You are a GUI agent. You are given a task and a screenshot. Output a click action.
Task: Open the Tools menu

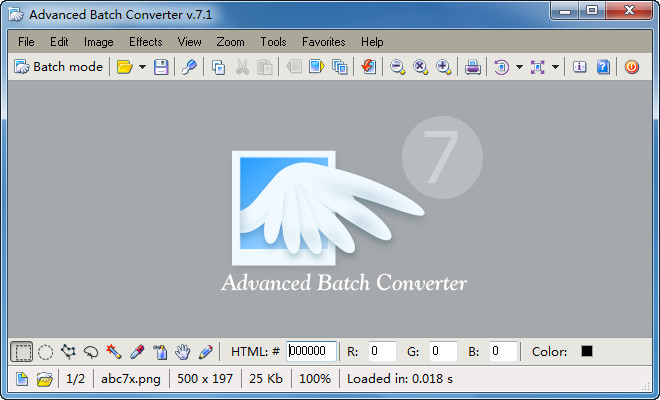click(x=273, y=42)
